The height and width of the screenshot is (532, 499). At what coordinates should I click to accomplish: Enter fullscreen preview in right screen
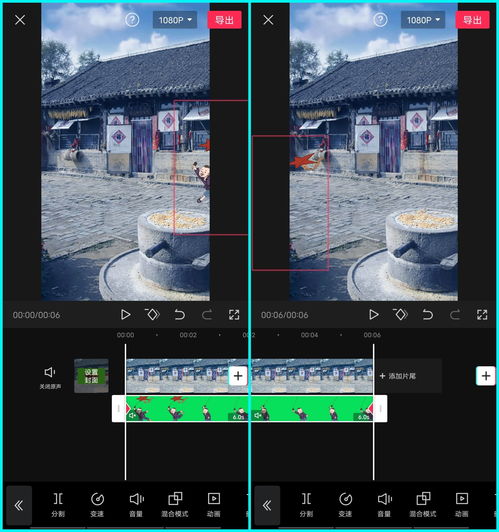(482, 315)
